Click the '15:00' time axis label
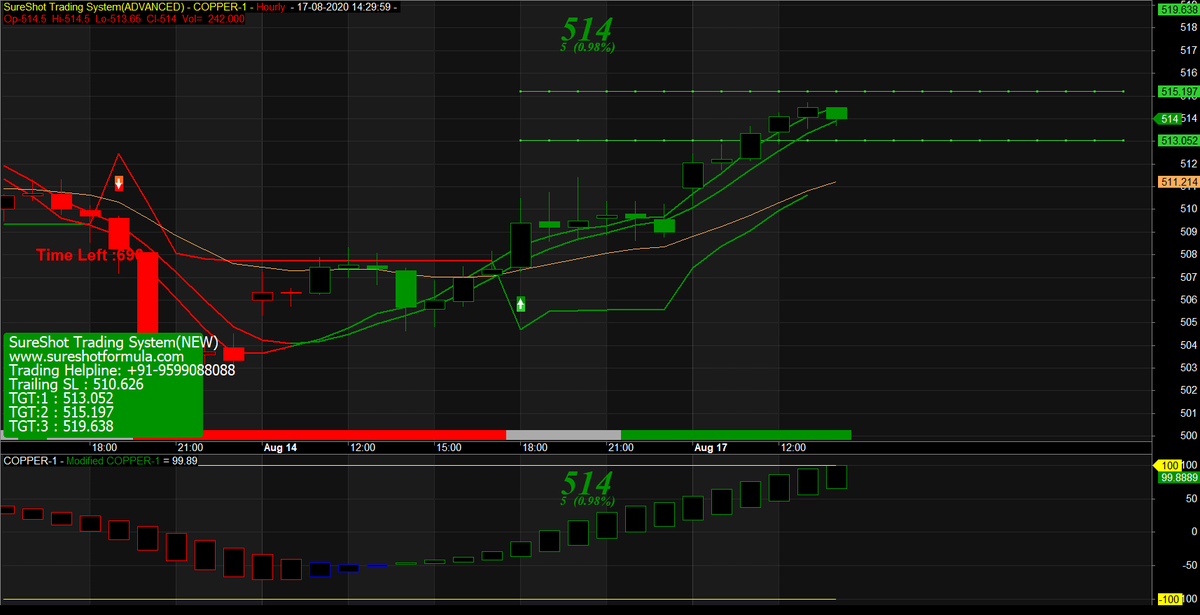 pyautogui.click(x=448, y=448)
